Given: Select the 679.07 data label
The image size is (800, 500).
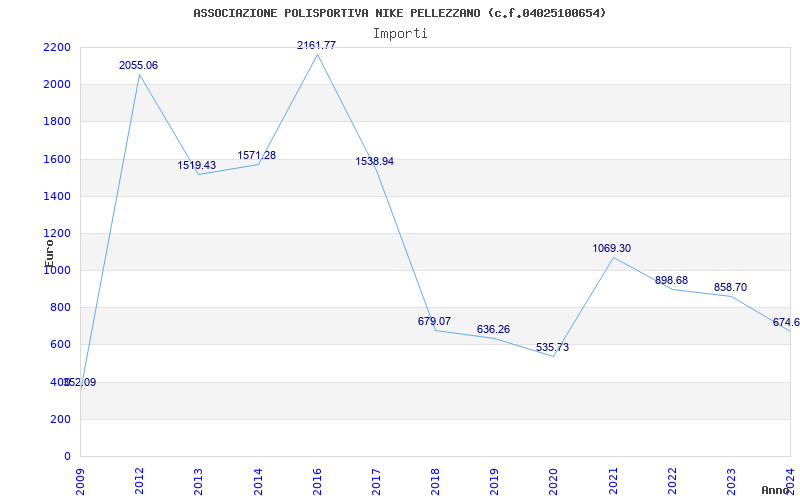Looking at the screenshot, I should coord(434,321).
